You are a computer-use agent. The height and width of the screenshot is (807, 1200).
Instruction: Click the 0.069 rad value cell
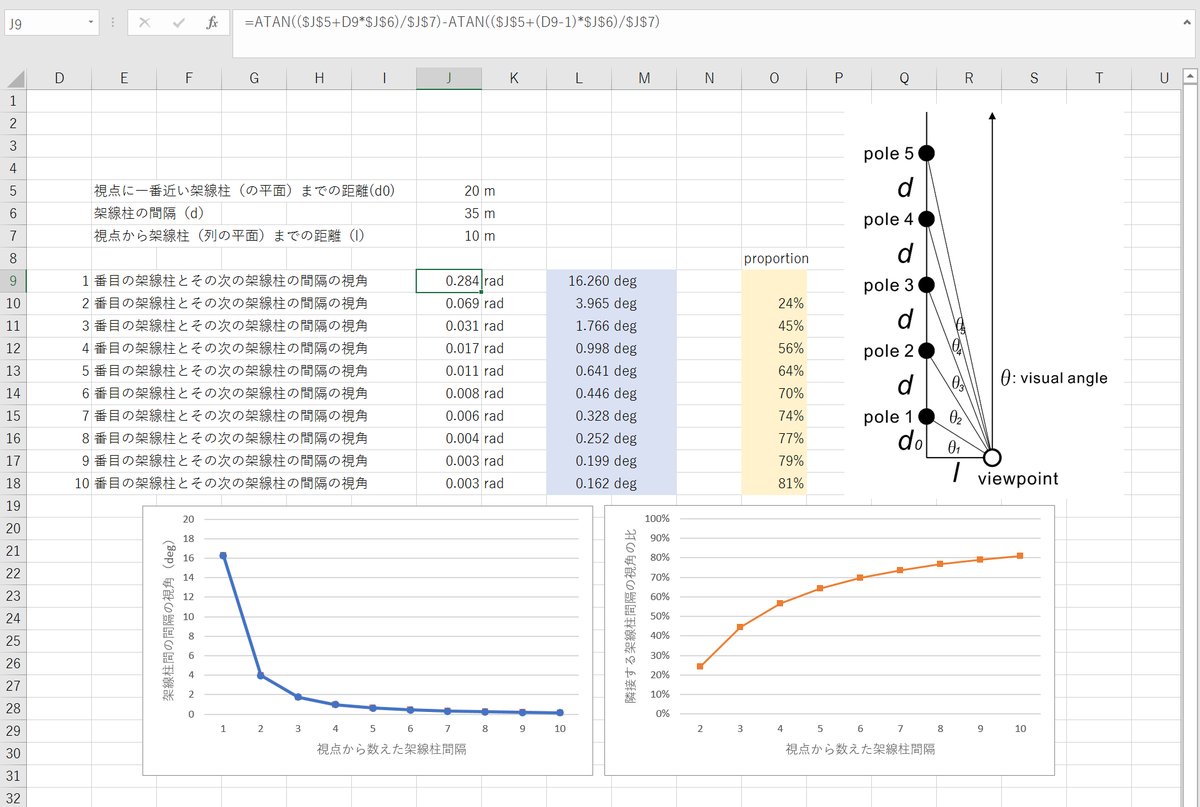[x=449, y=303]
